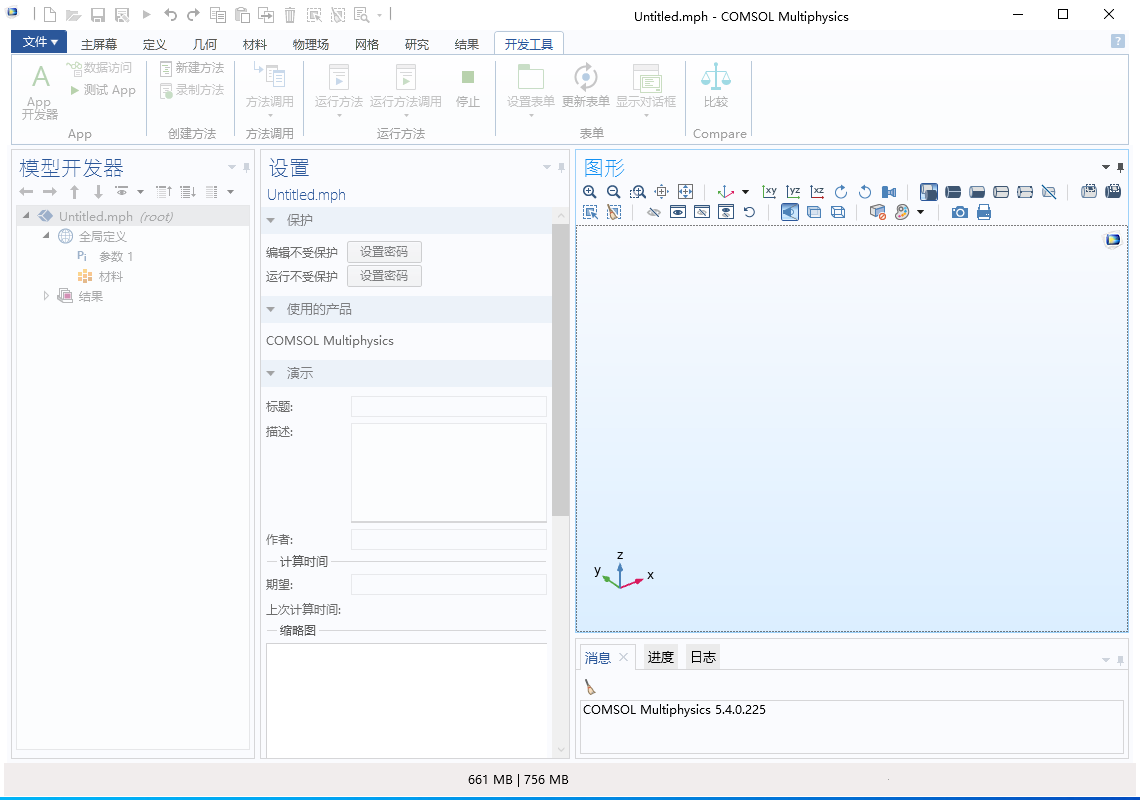Image resolution: width=1140 pixels, height=800 pixels.
Task: Click the reset hiding circular arrow icon
Action: pos(750,212)
